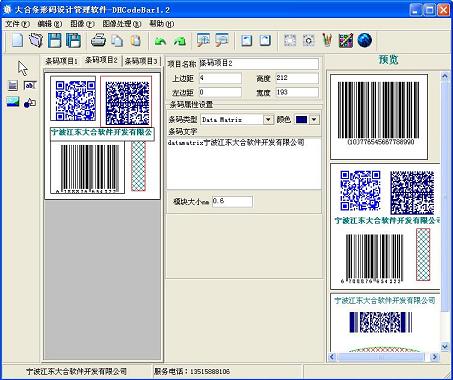Click the preview scroll down arrow
The height and width of the screenshot is (380, 453).
445,347
